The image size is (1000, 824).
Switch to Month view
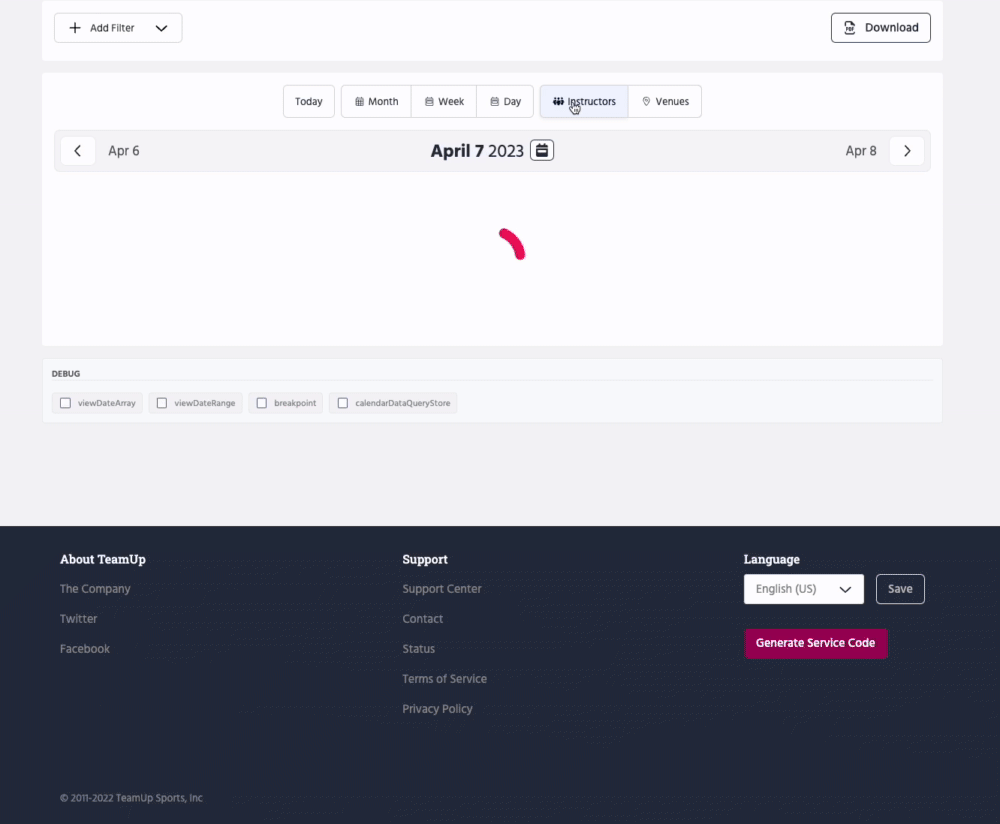[x=376, y=102]
